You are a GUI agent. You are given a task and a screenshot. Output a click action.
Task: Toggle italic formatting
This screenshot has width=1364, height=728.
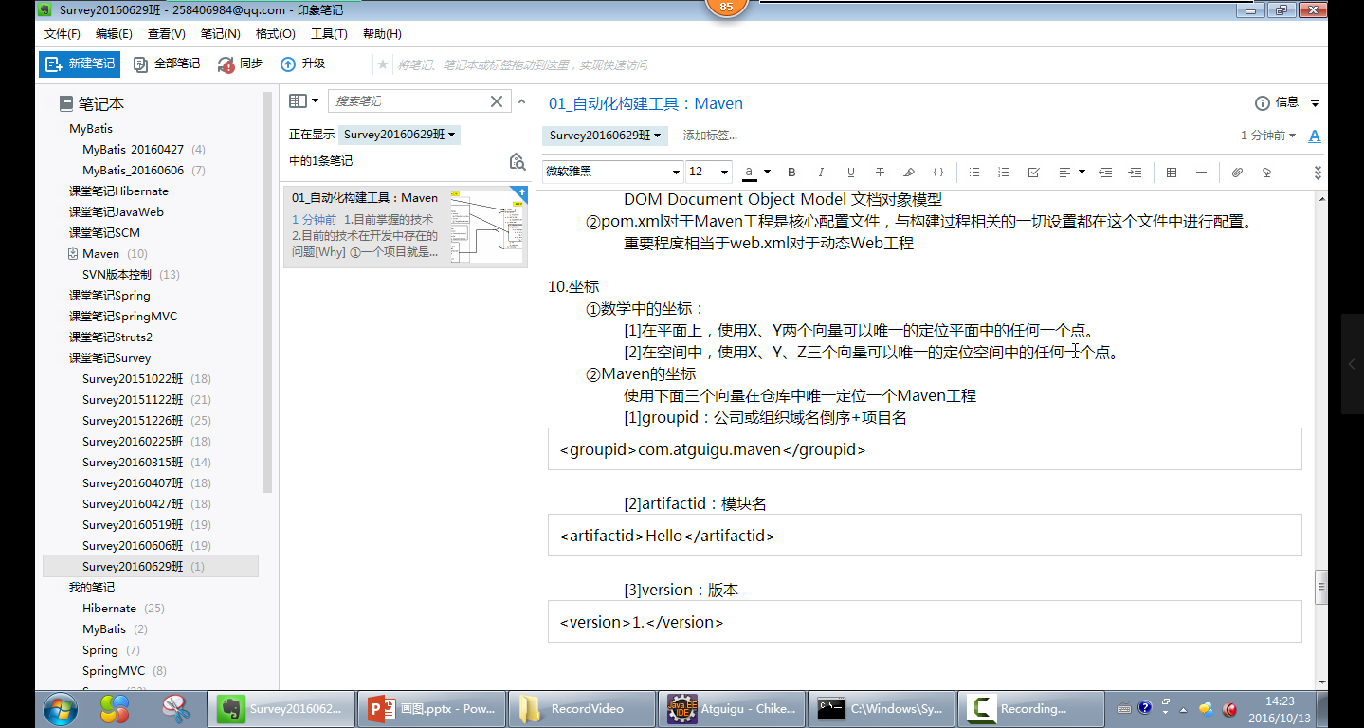click(821, 172)
